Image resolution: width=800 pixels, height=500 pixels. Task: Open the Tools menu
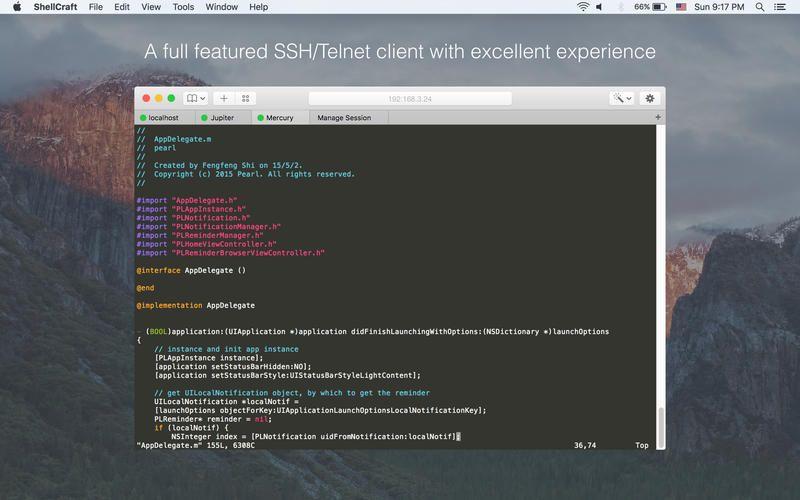183,7
